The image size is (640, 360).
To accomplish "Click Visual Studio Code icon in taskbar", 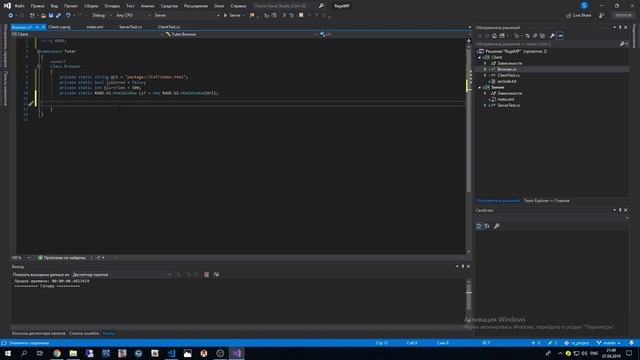I will pos(171,353).
